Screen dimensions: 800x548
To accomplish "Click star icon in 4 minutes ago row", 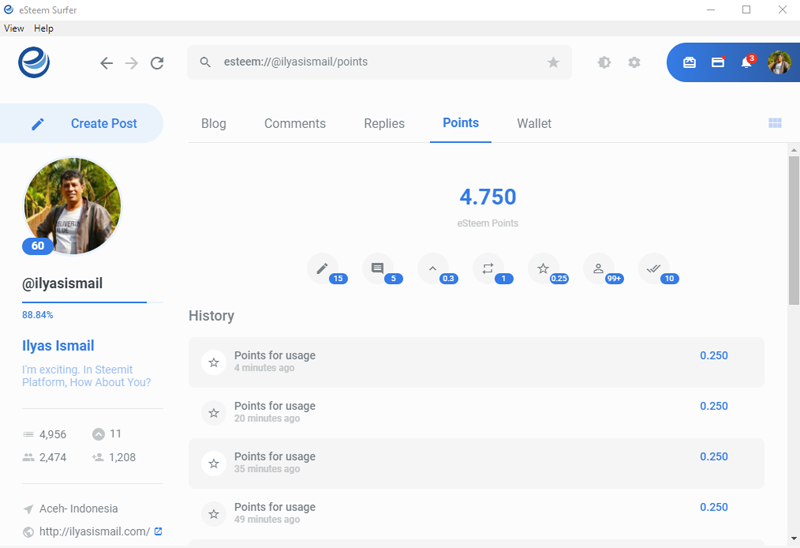I will [x=214, y=362].
